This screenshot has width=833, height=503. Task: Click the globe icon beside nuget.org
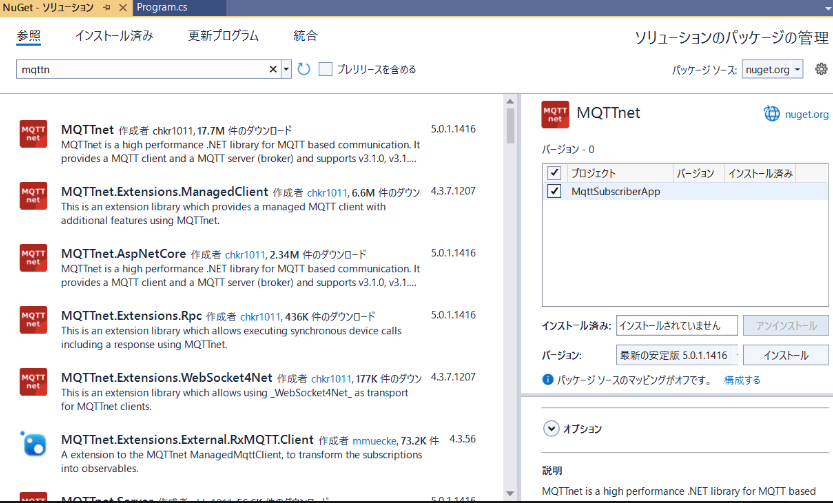coord(771,114)
